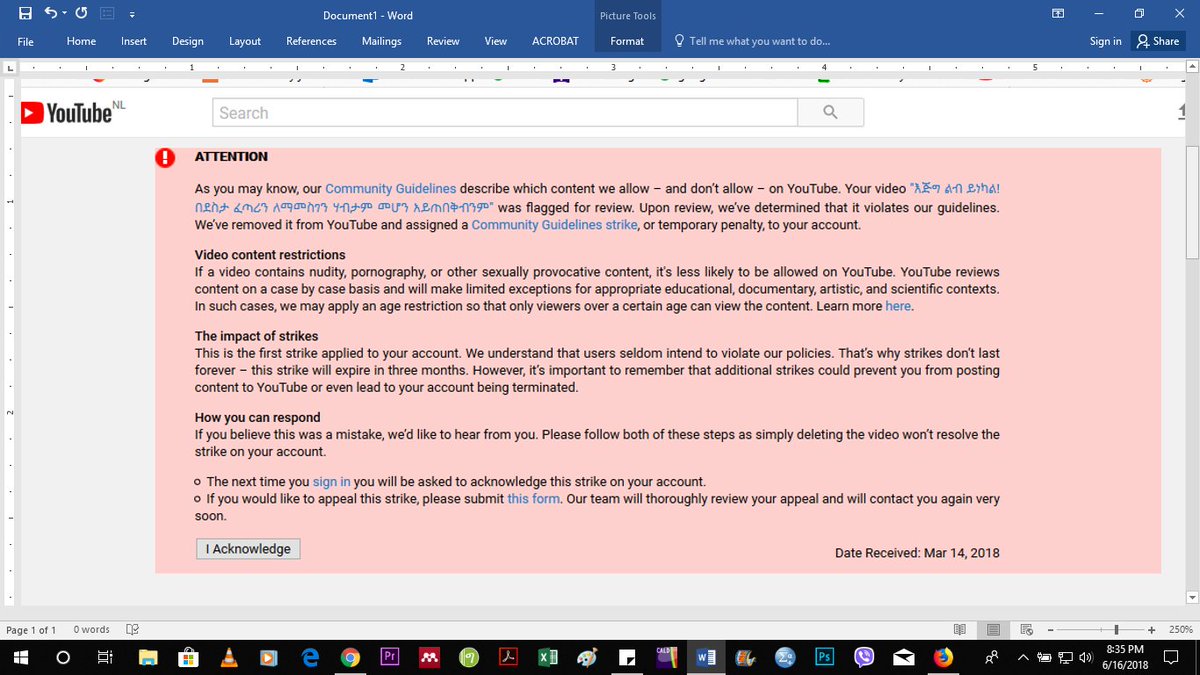Screen dimensions: 1200x675
Task: Click the red attention exclamation icon
Action: (165, 157)
